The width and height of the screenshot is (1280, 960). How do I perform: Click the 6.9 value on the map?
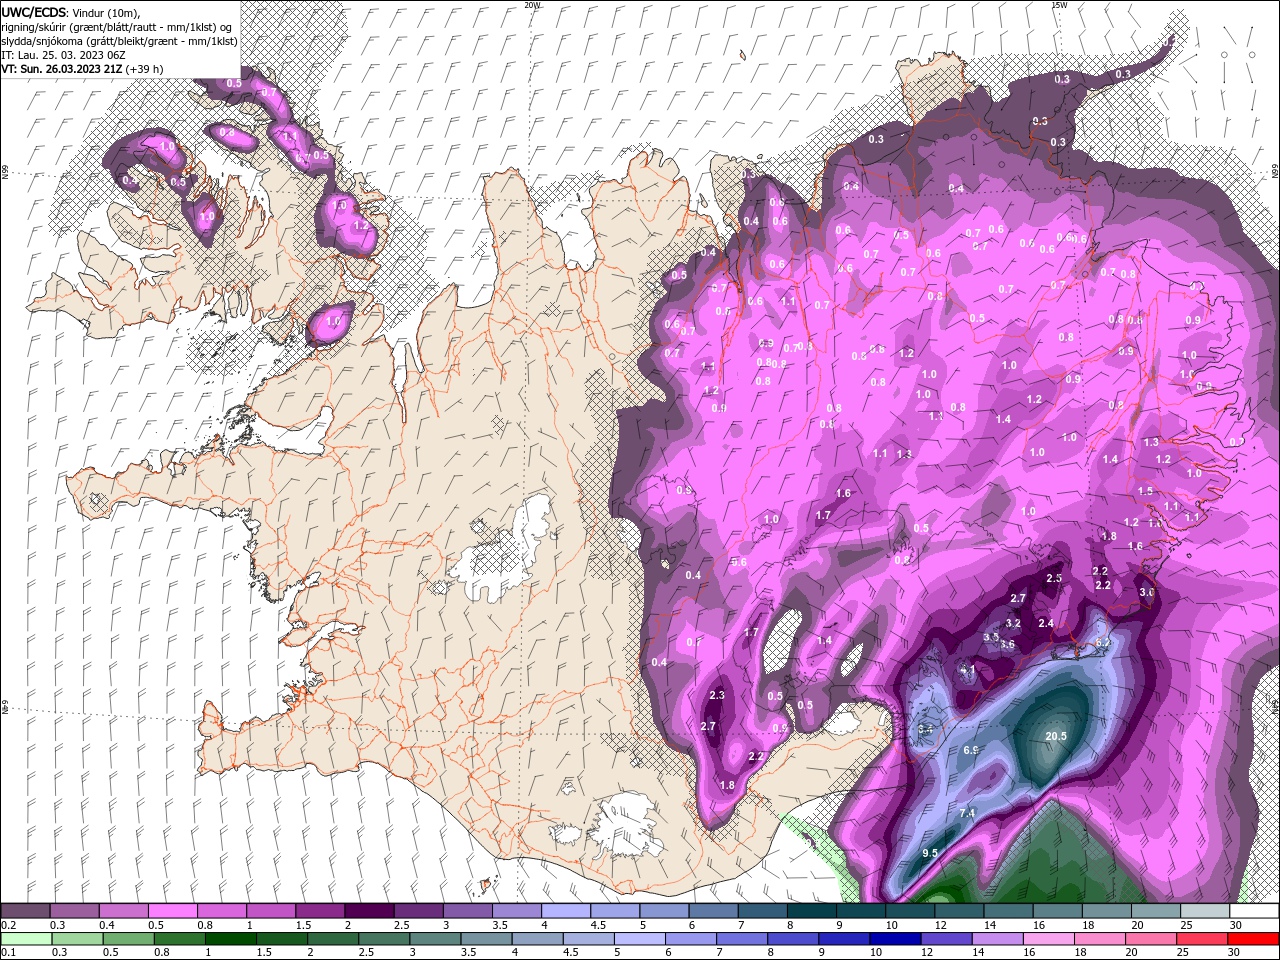[x=970, y=750]
